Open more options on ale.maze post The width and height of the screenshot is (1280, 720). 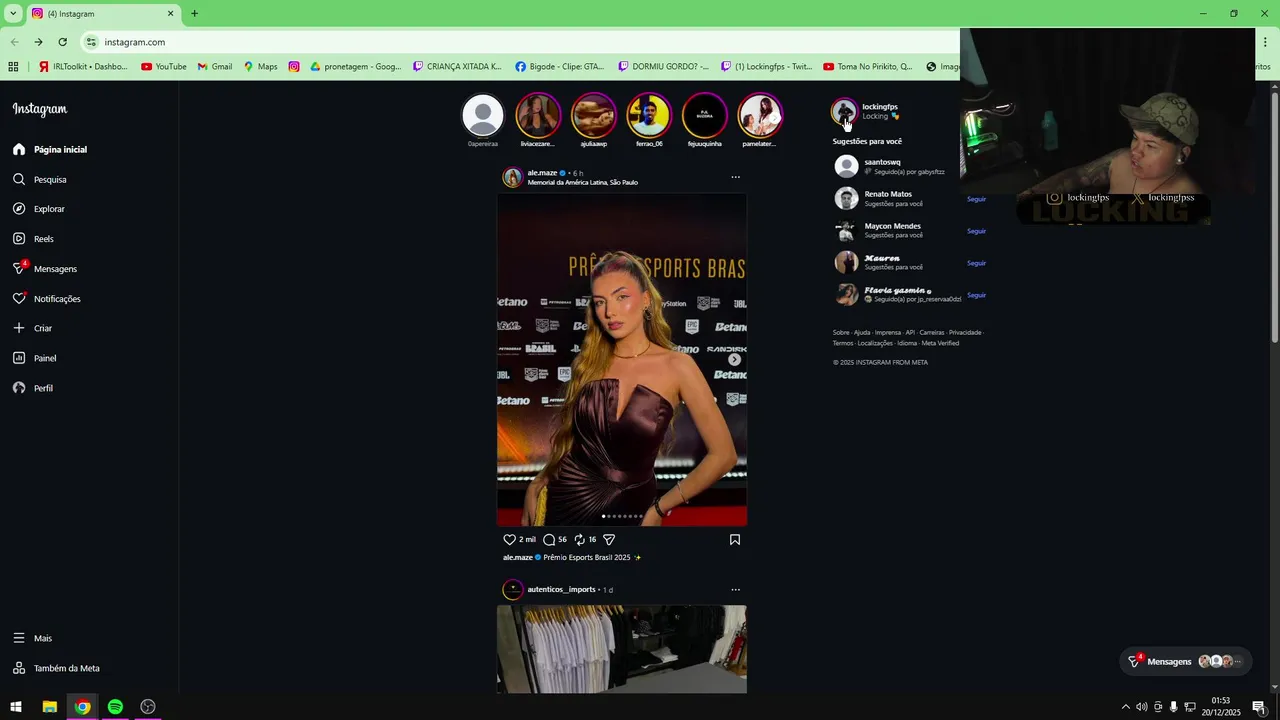tap(735, 177)
